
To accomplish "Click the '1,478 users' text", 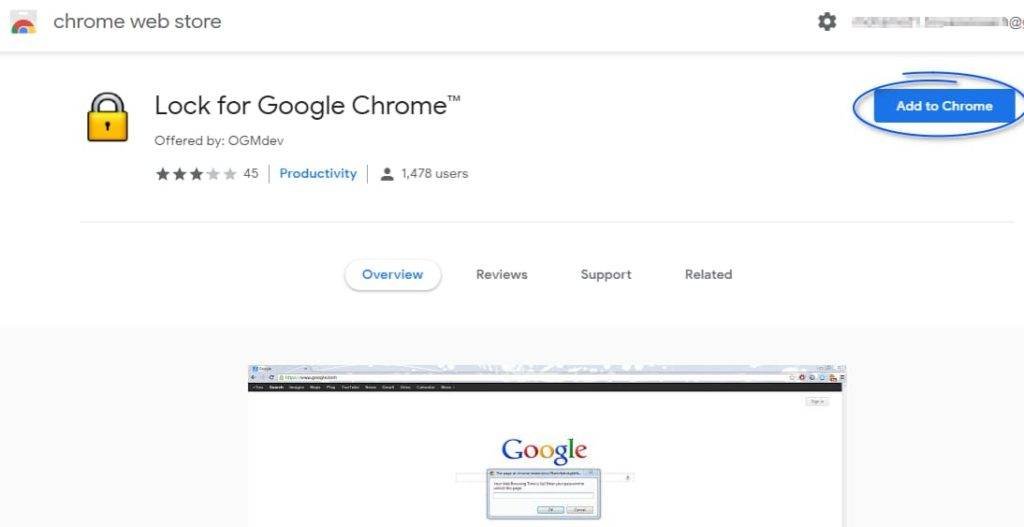I will (434, 174).
